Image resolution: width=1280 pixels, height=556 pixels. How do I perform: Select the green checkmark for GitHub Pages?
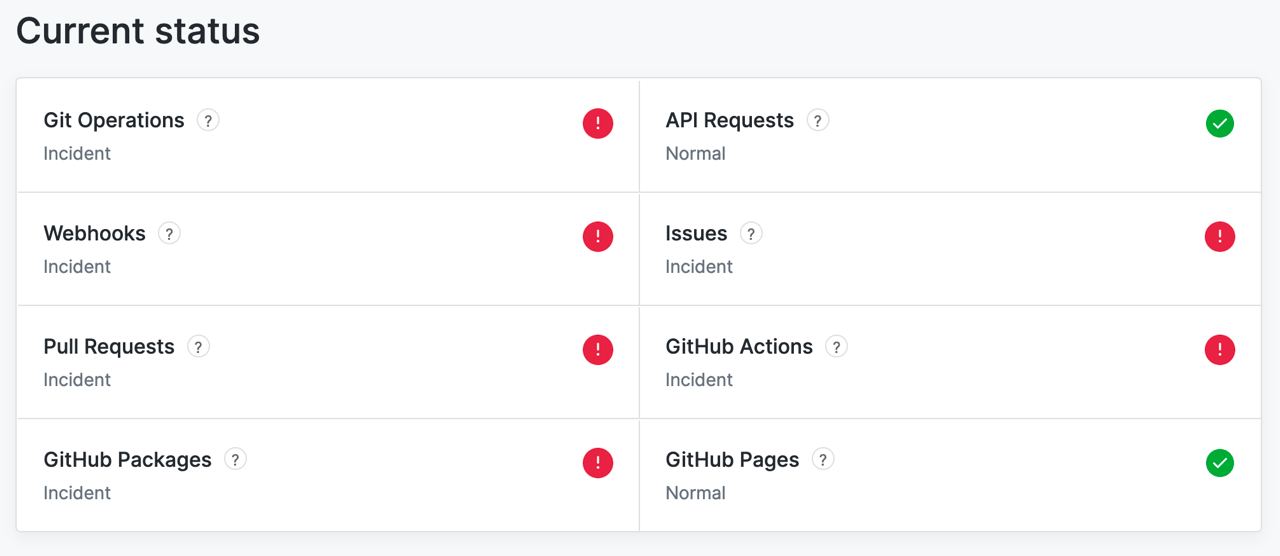[1220, 463]
